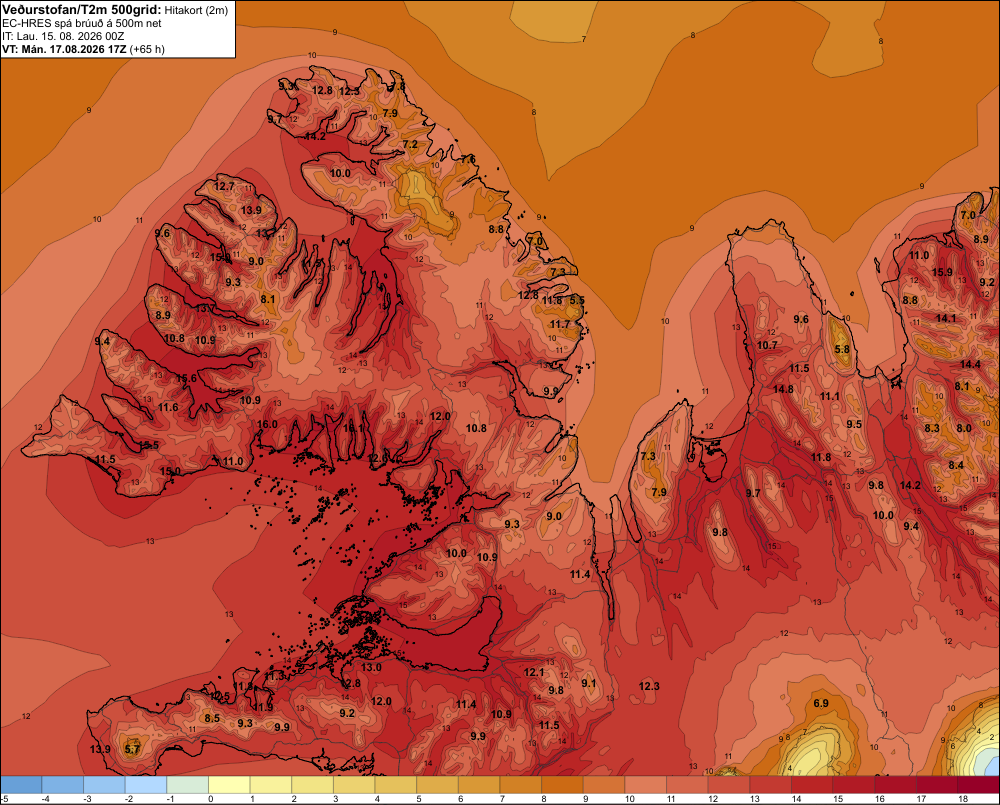1000x805 pixels.
Task: Click the '8.4' temperature value
Action: tap(955, 465)
